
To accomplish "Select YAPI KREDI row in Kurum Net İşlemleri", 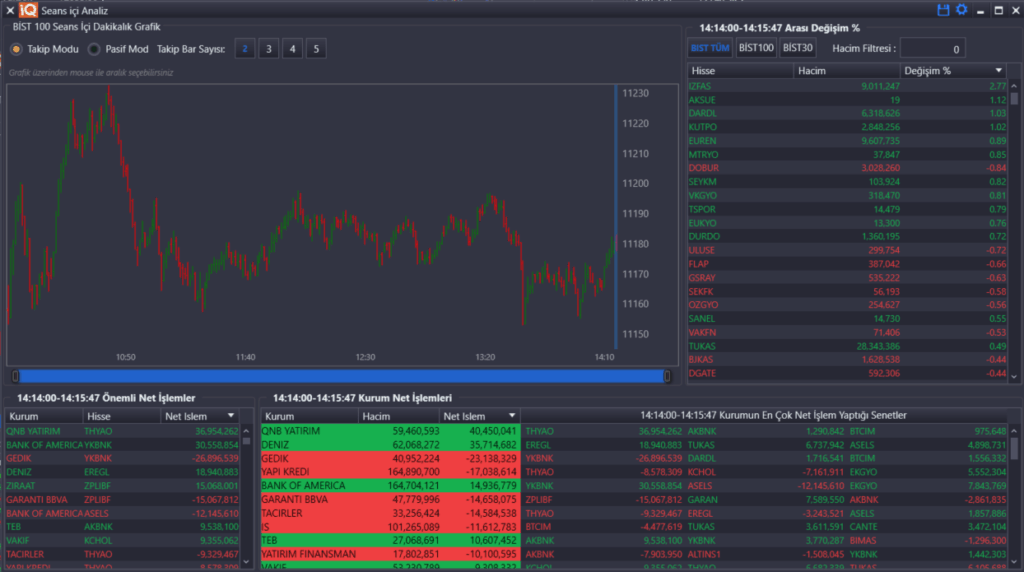I will click(391, 472).
